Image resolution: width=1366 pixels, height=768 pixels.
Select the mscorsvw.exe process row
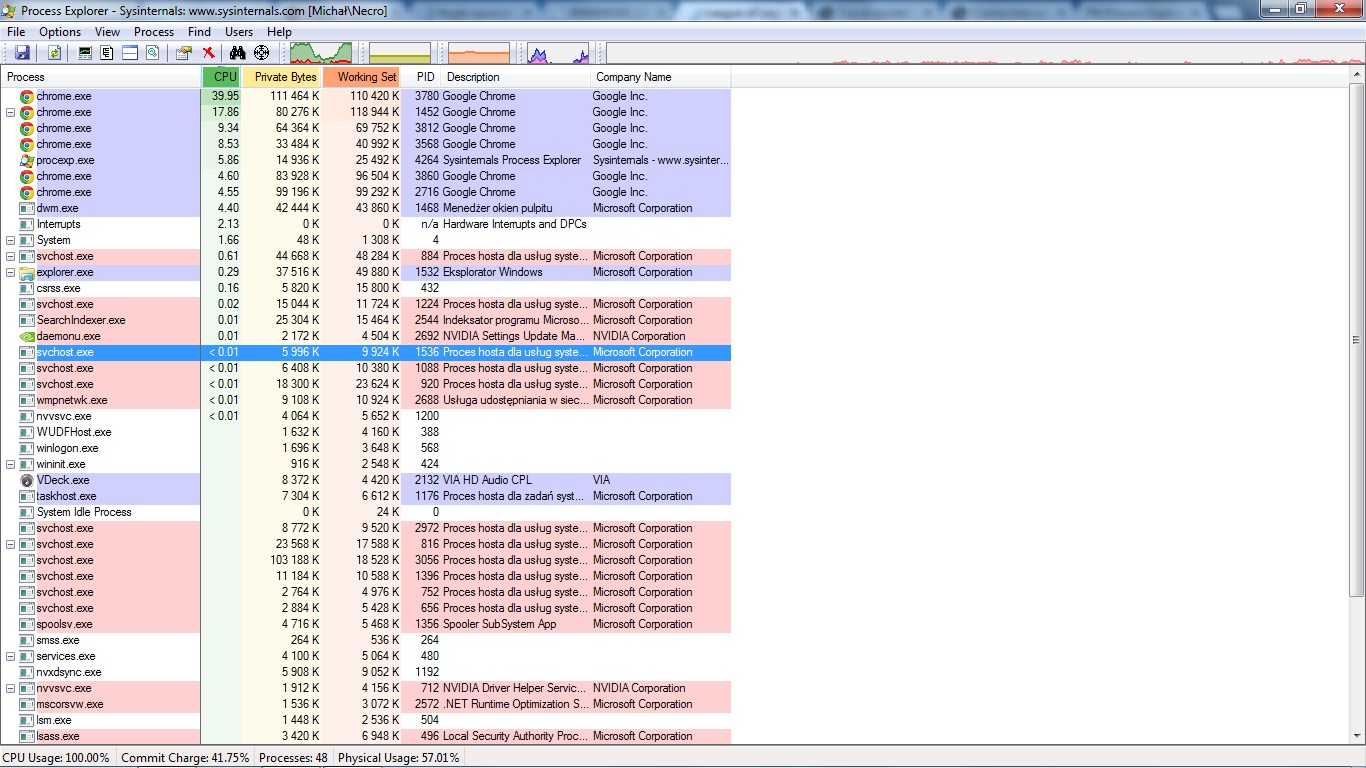coord(366,704)
